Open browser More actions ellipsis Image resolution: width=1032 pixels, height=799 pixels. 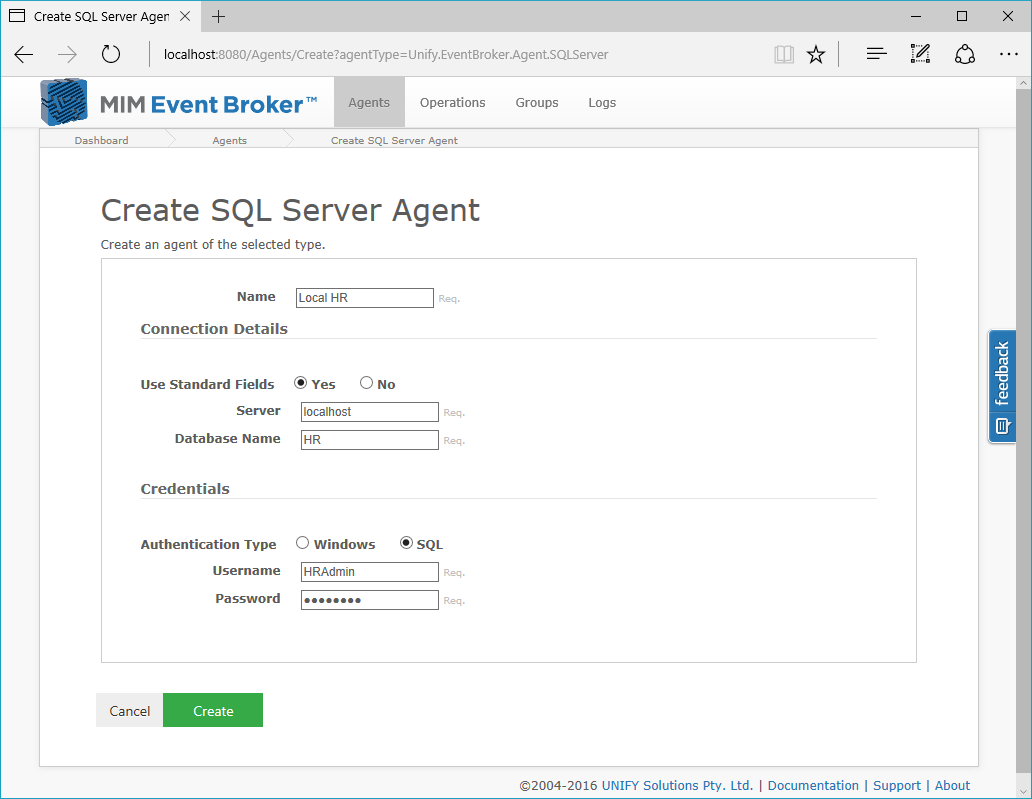(1008, 55)
